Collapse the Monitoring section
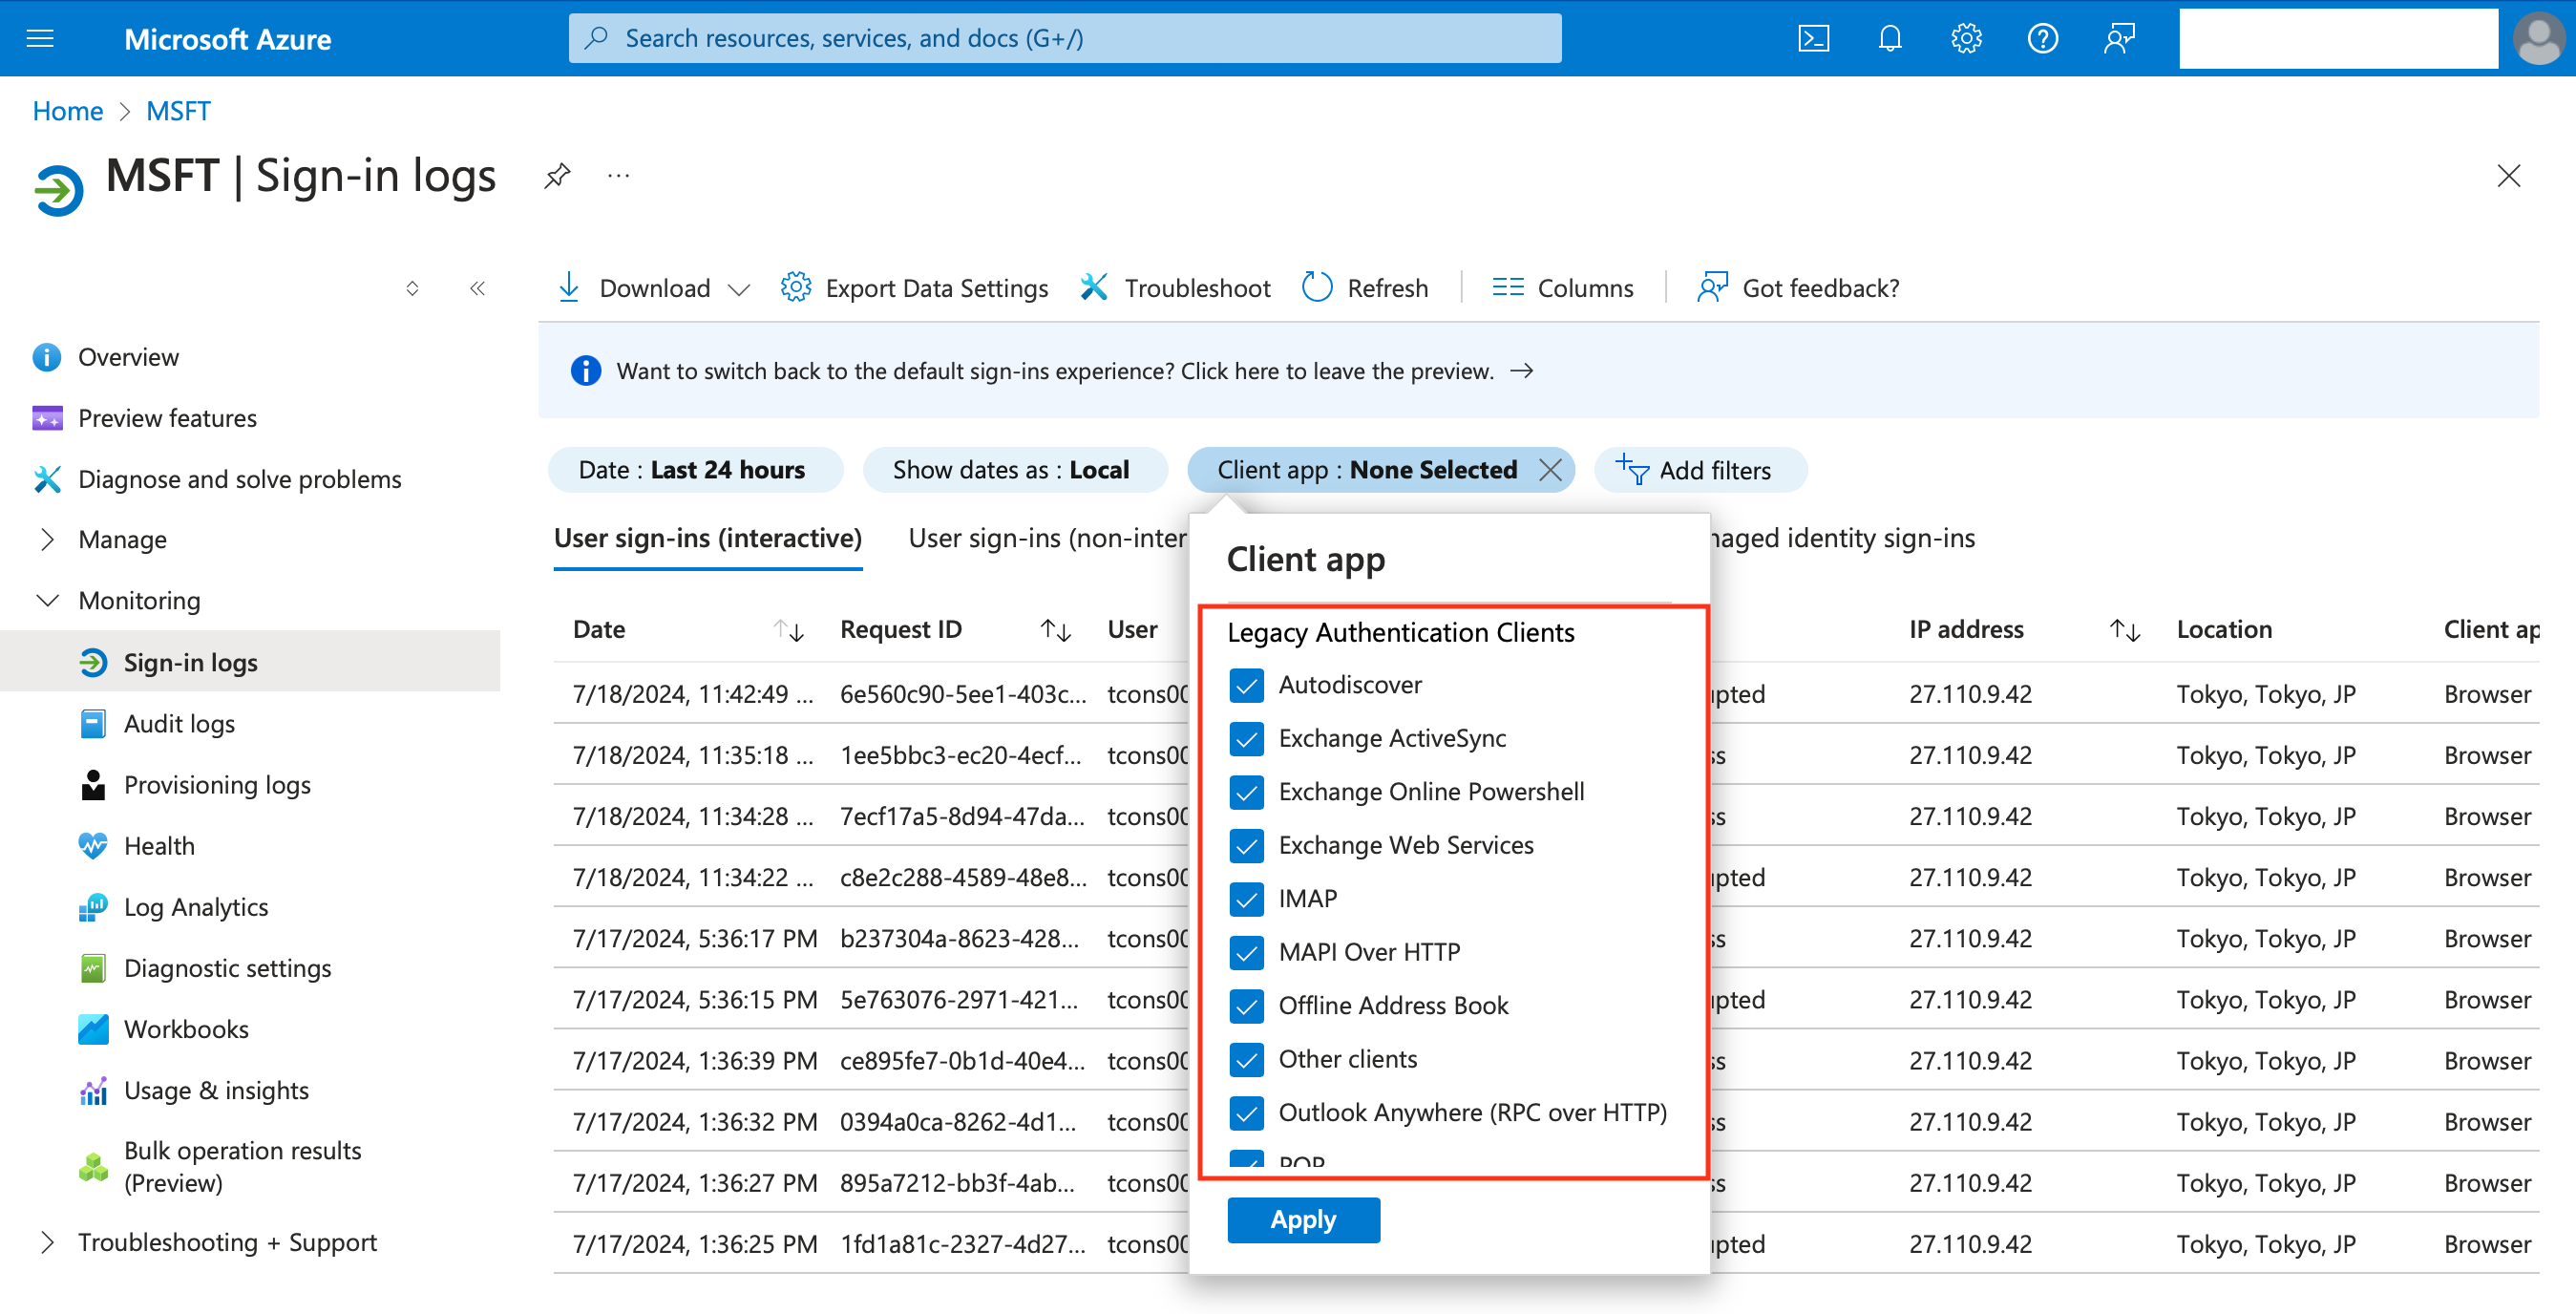This screenshot has width=2576, height=1314. 47,601
